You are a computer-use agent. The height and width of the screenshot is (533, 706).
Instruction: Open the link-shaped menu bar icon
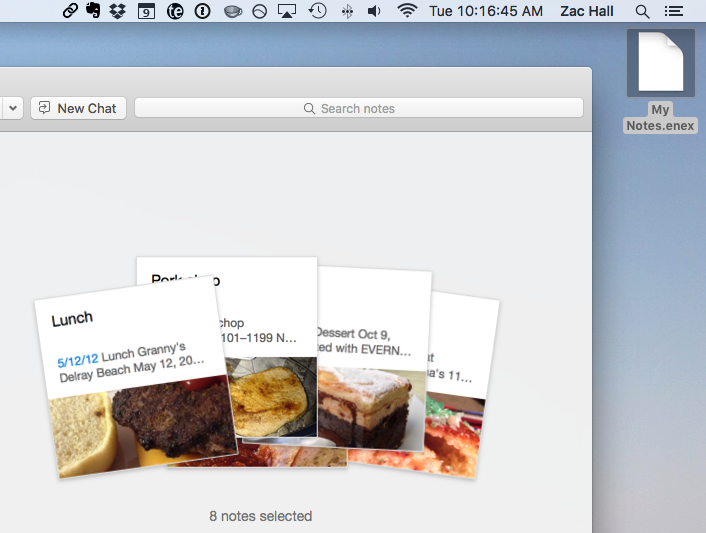70,11
